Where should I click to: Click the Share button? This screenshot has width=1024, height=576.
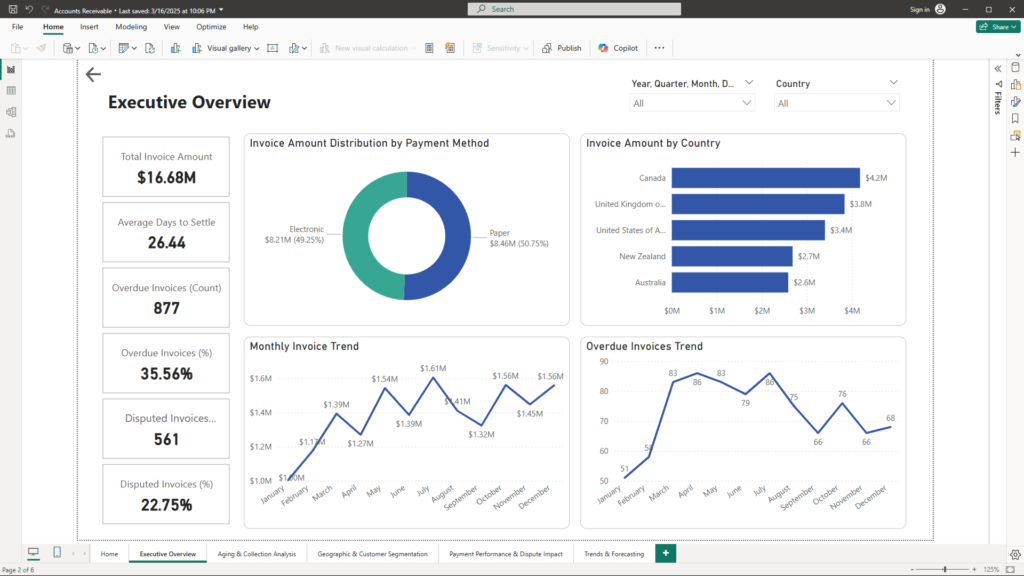pos(997,27)
